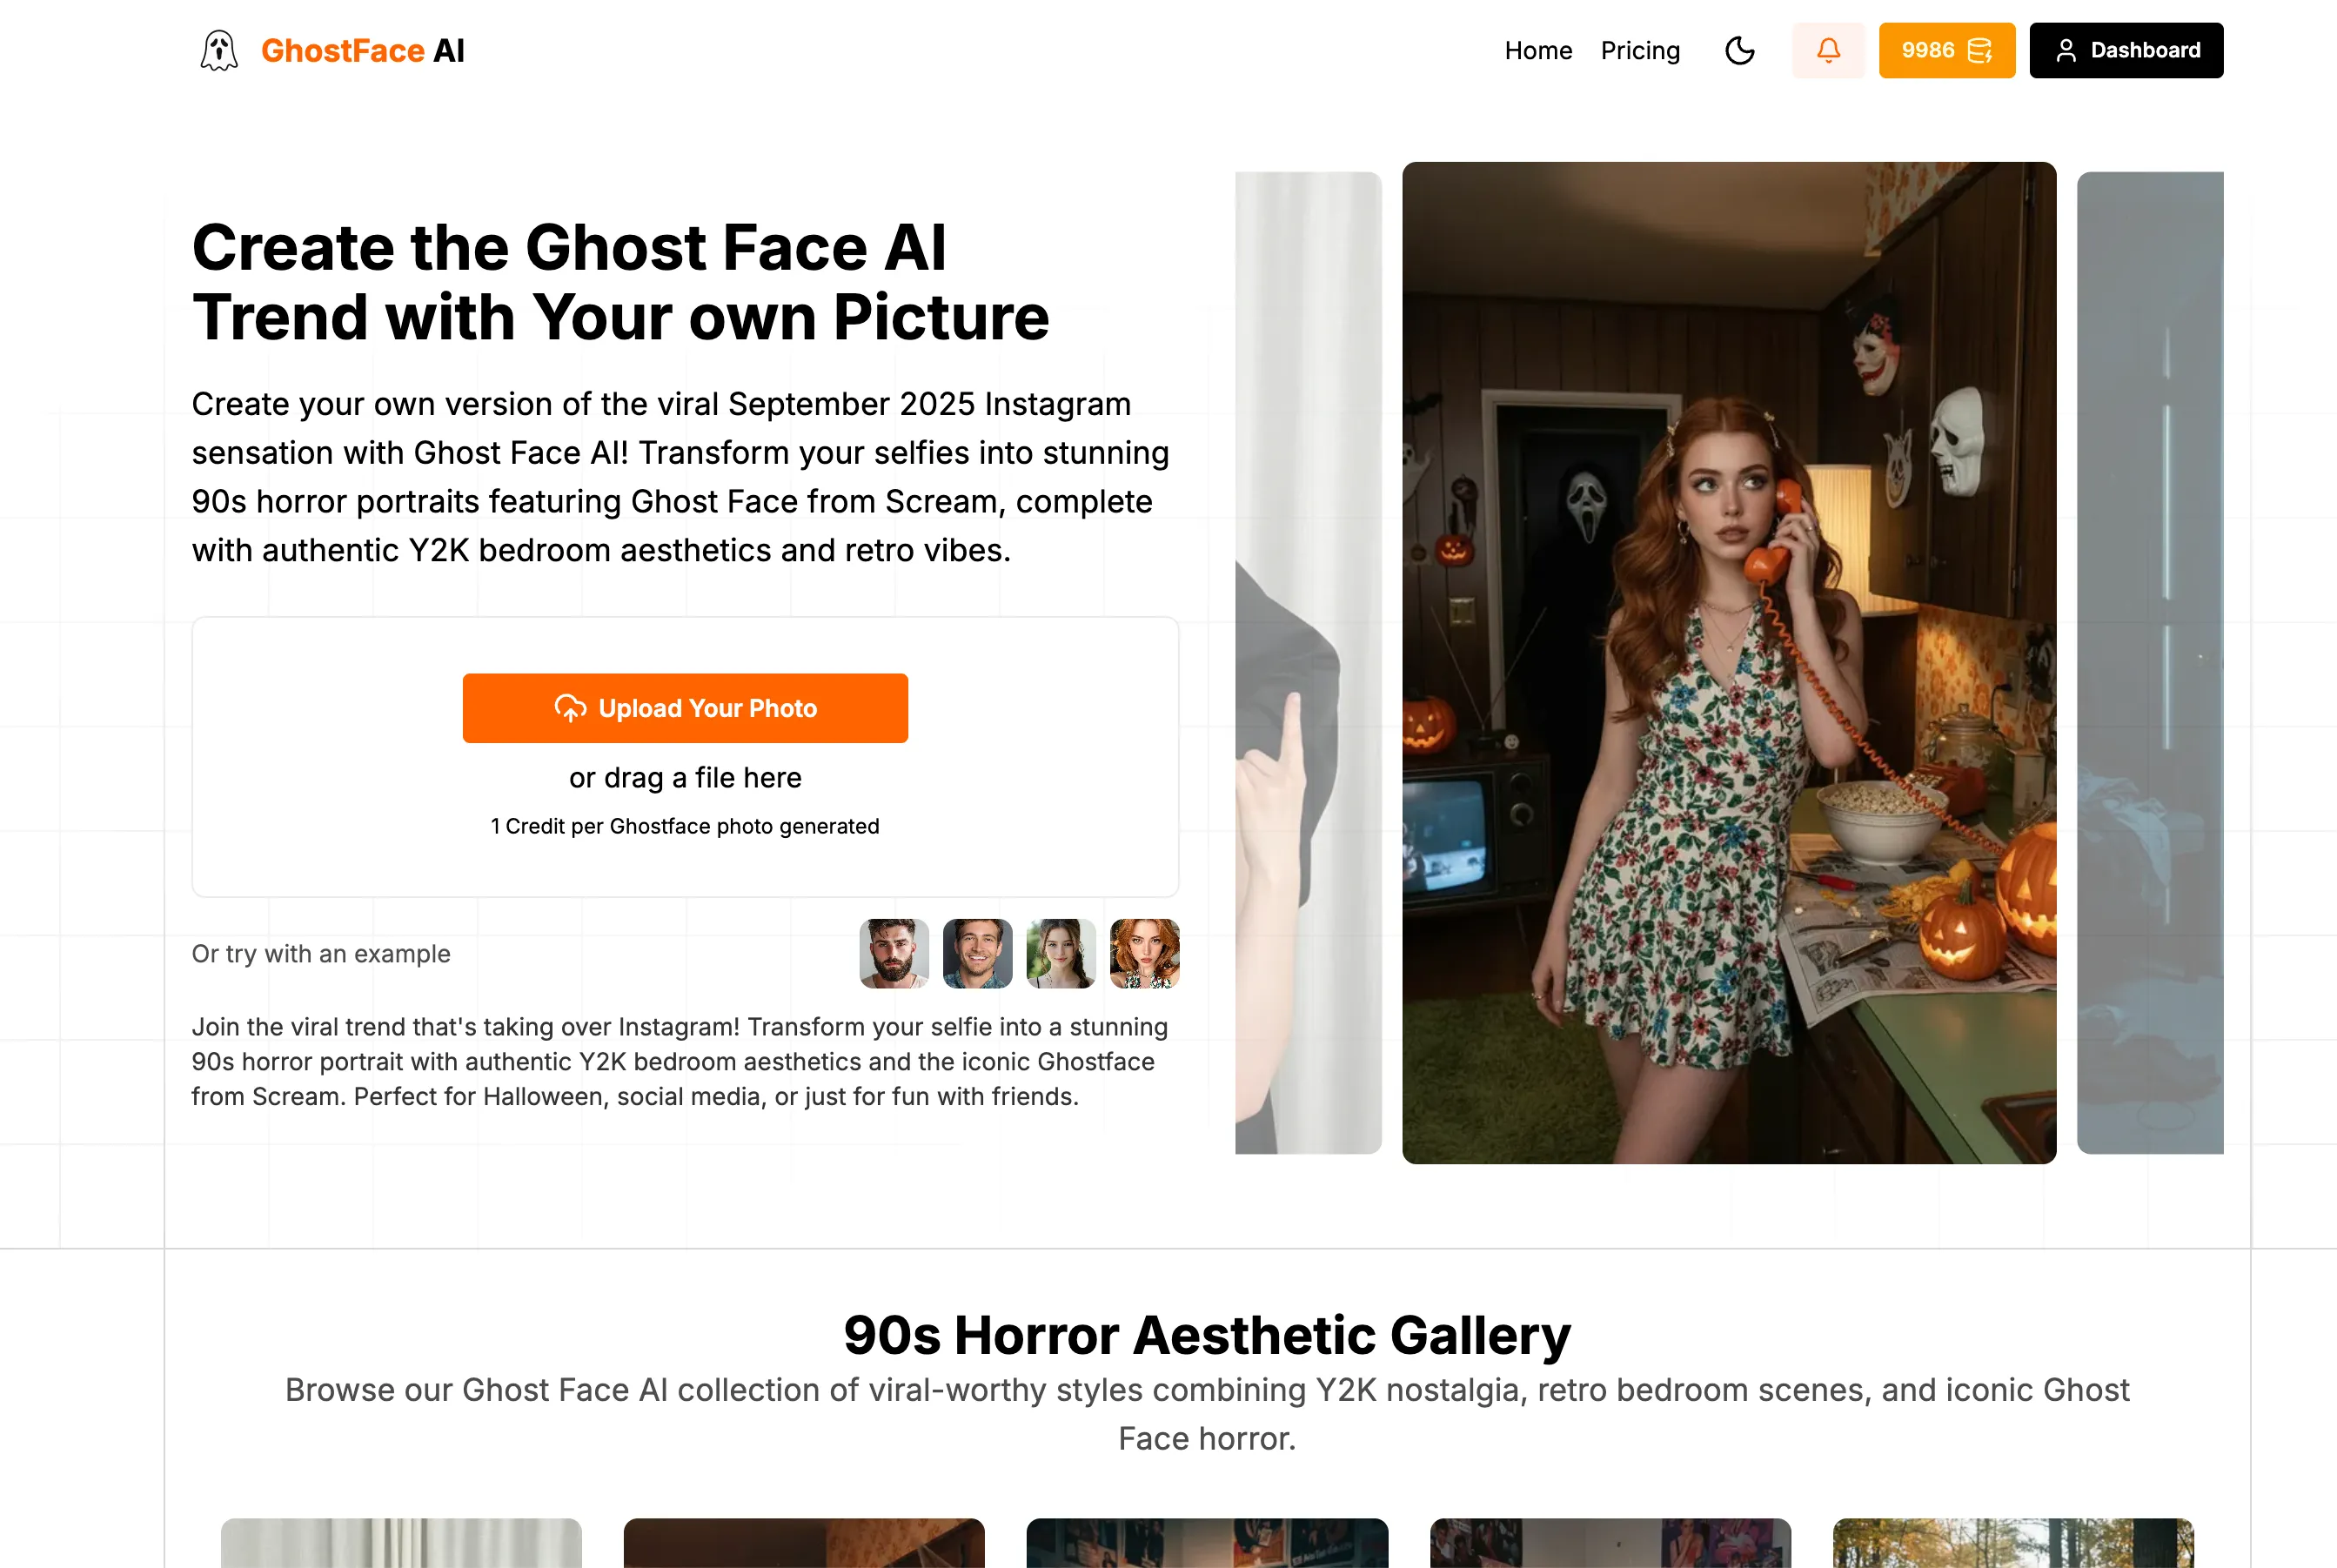This screenshot has width=2337, height=1568.
Task: Click the ghost logo icon
Action: coord(218,50)
